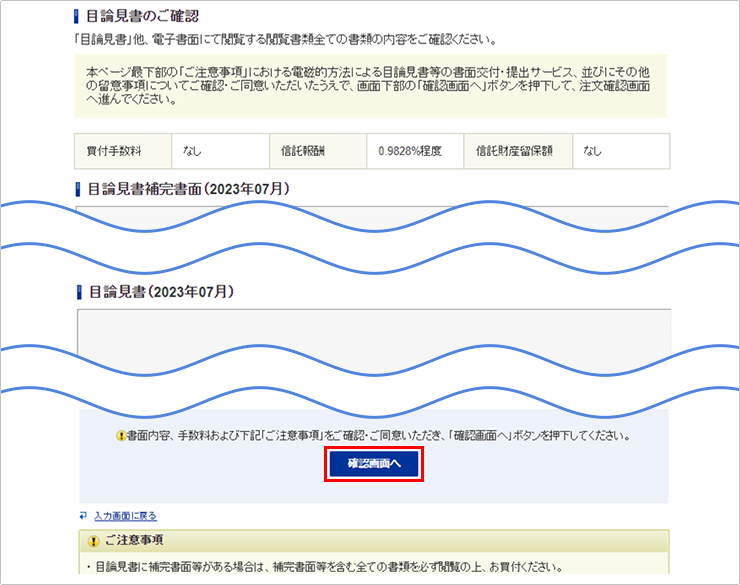Click the return arrow icon beside 入力画面に戻る
The width and height of the screenshot is (740, 585).
83,516
